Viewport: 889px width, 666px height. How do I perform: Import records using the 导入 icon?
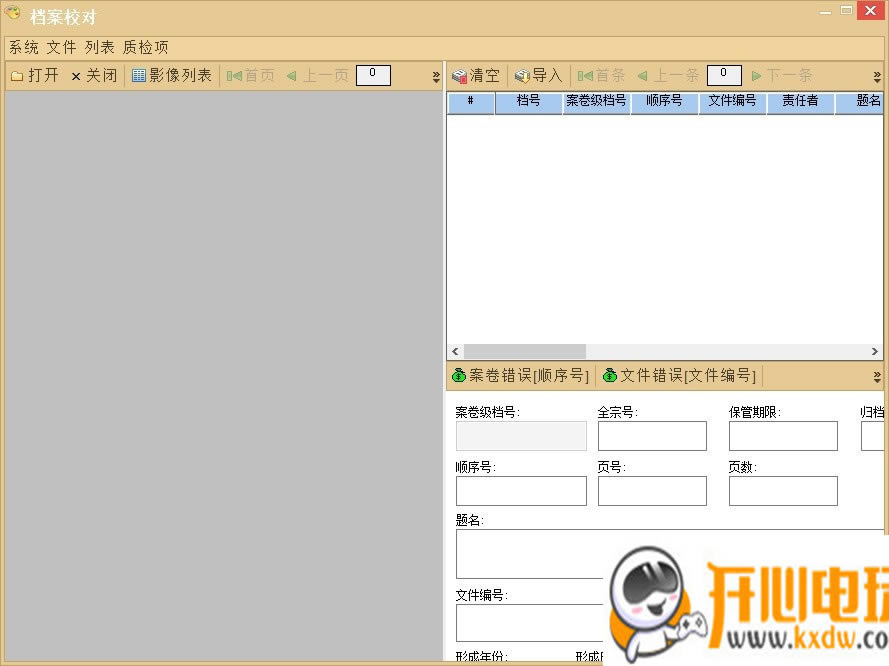click(538, 75)
